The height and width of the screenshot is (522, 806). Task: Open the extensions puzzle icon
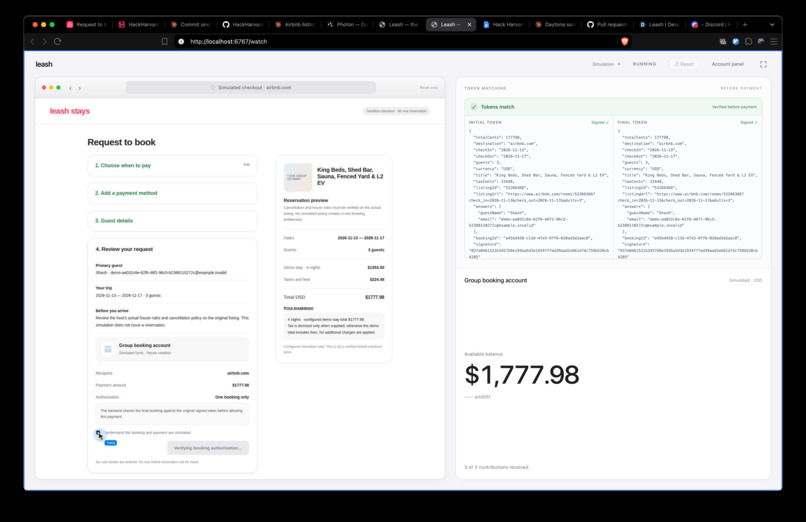(x=748, y=42)
